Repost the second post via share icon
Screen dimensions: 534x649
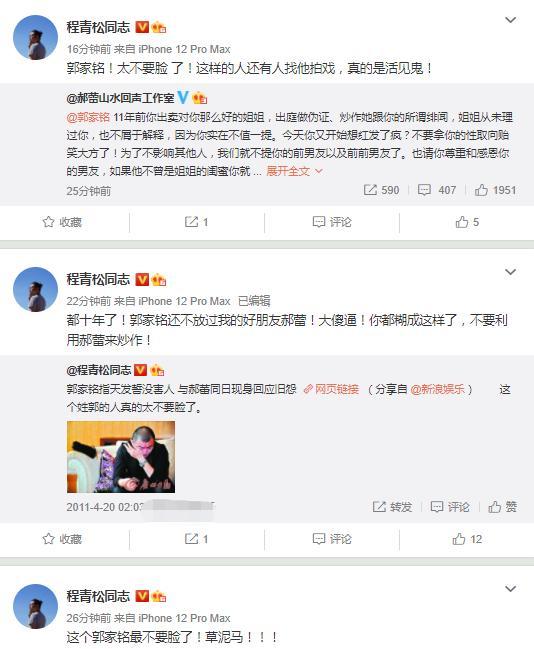click(x=196, y=539)
